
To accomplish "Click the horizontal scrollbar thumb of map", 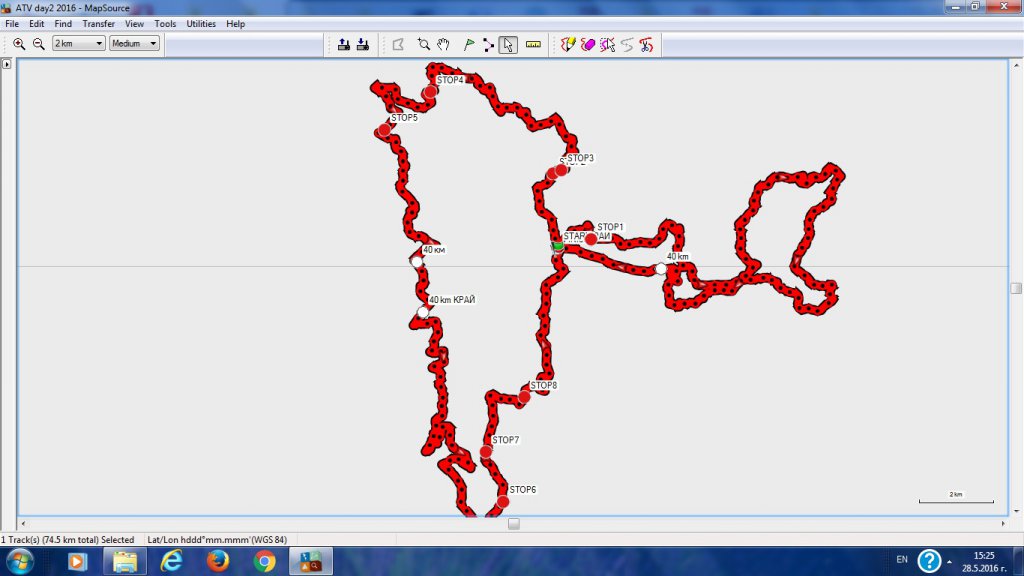I will point(514,524).
